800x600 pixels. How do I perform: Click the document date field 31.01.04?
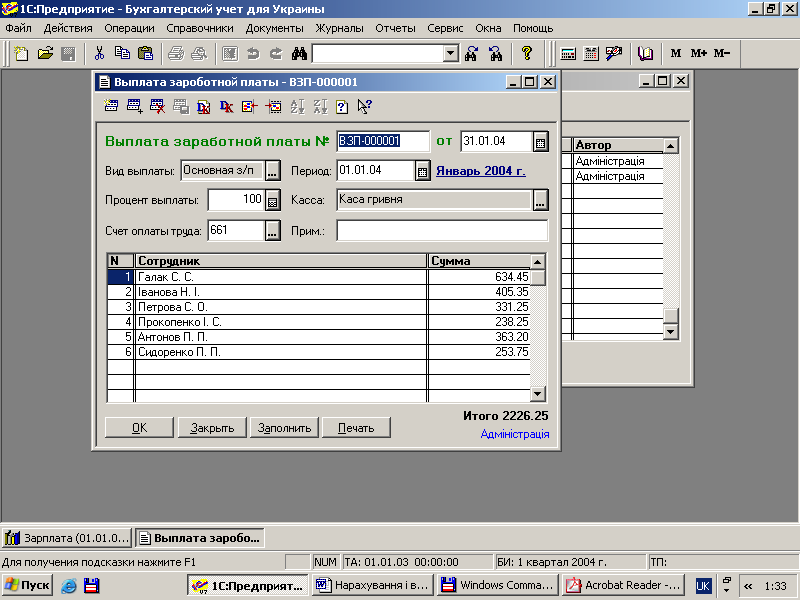coord(497,141)
